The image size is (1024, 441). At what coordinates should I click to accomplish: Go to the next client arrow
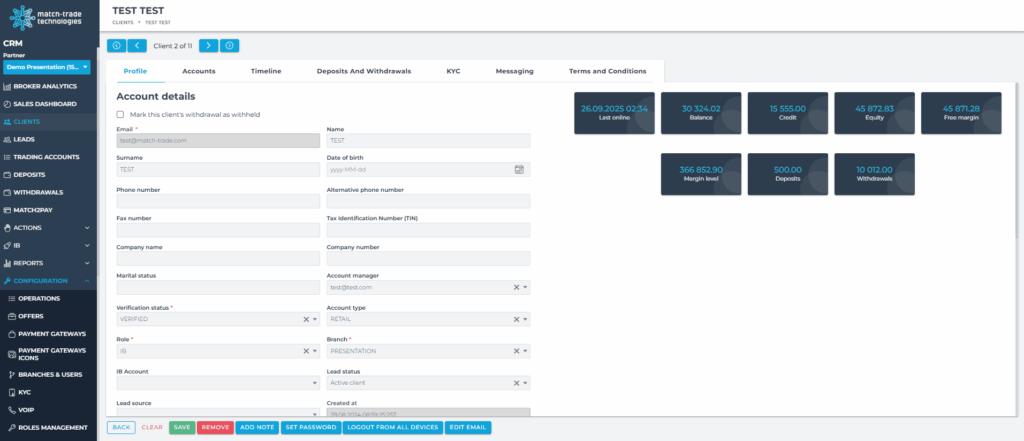[x=208, y=45]
